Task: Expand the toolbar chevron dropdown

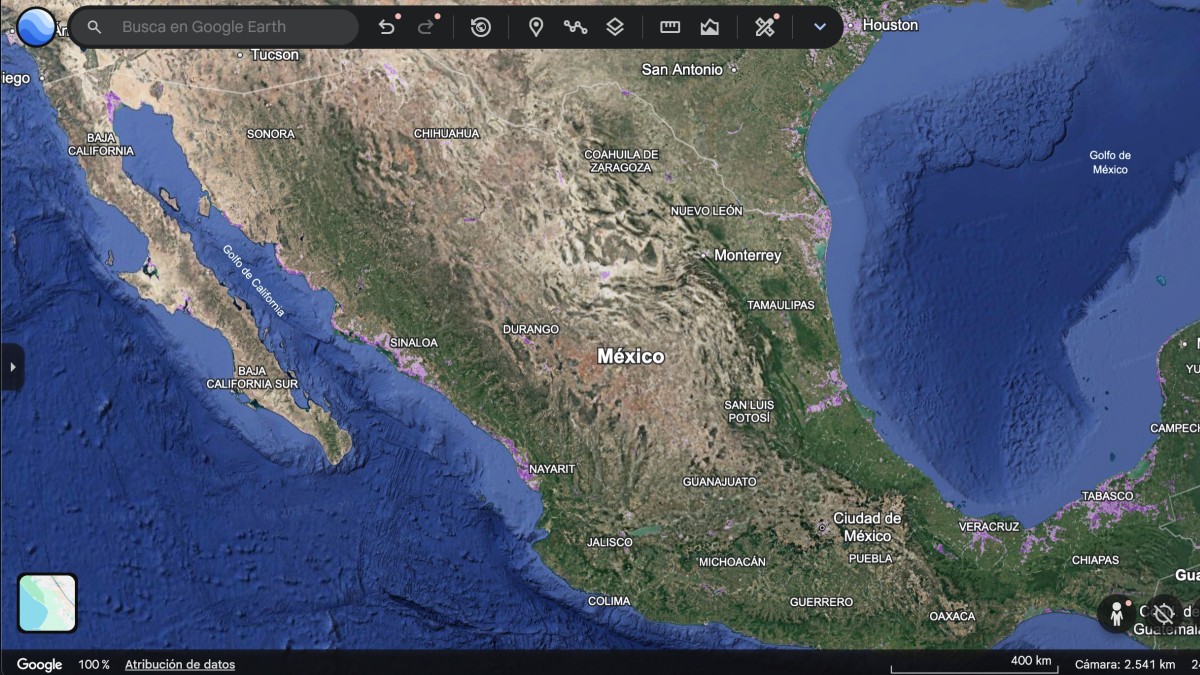Action: (x=820, y=27)
